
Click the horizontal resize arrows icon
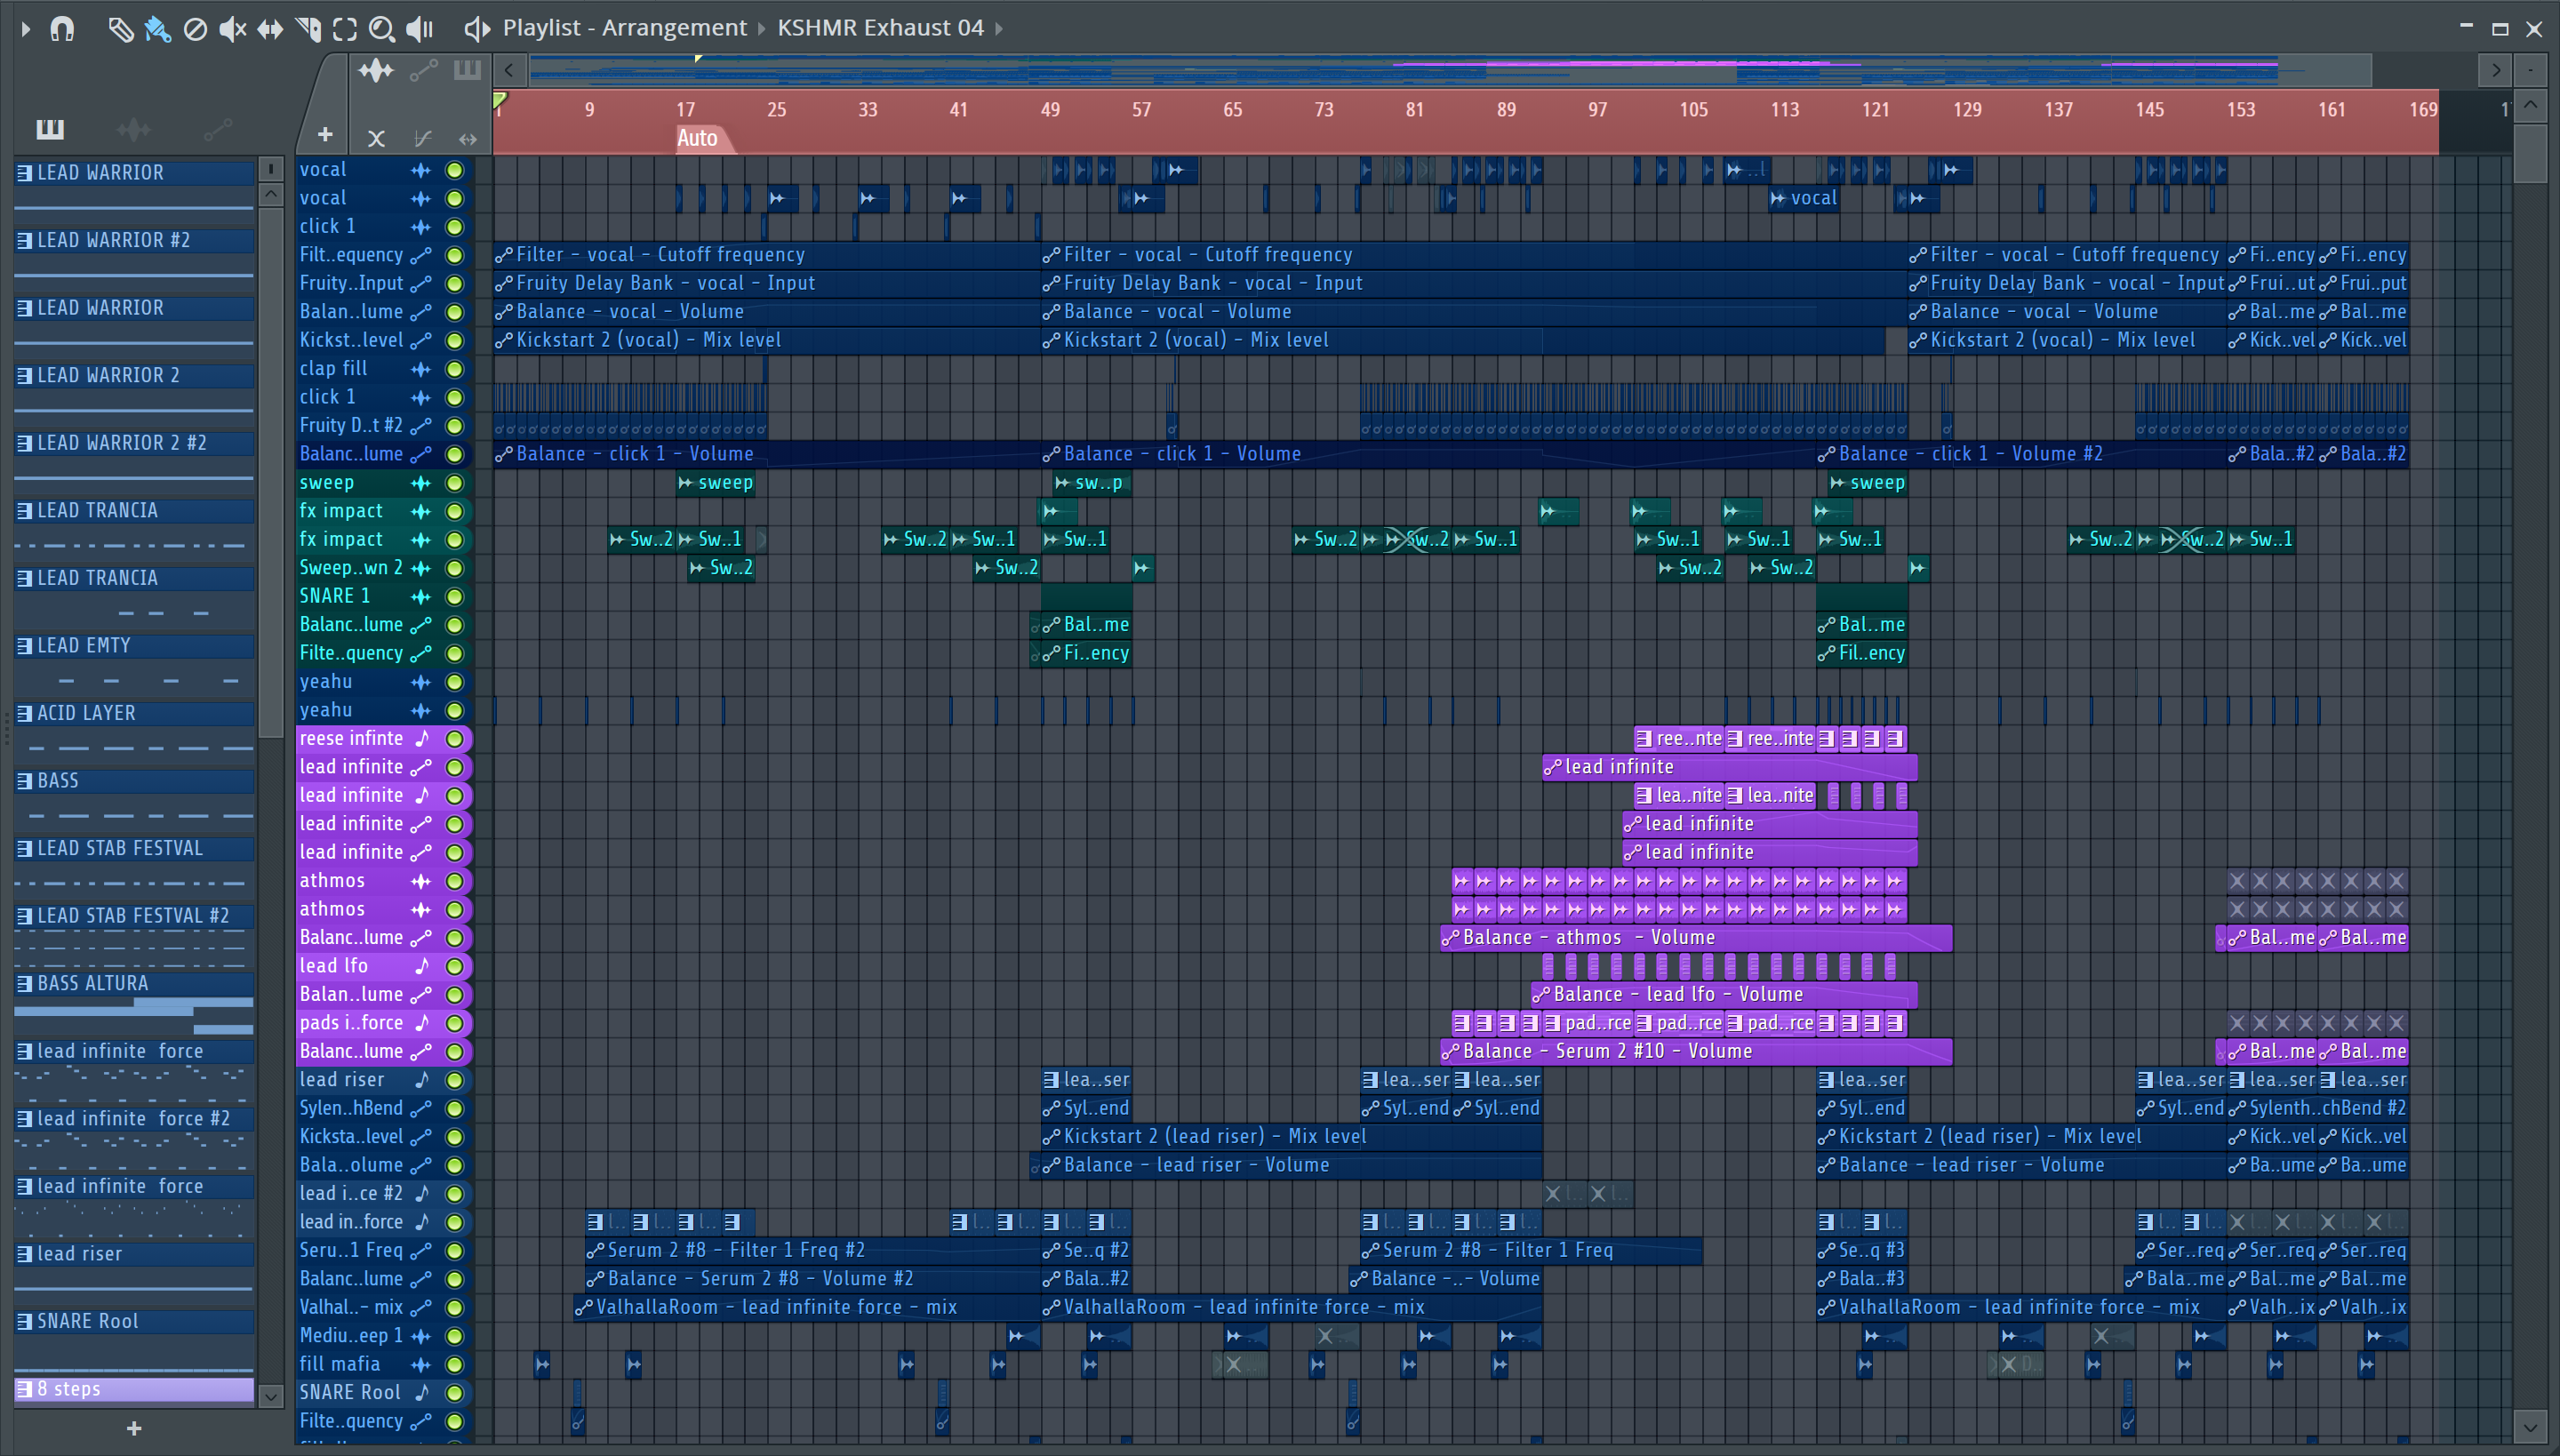click(467, 138)
